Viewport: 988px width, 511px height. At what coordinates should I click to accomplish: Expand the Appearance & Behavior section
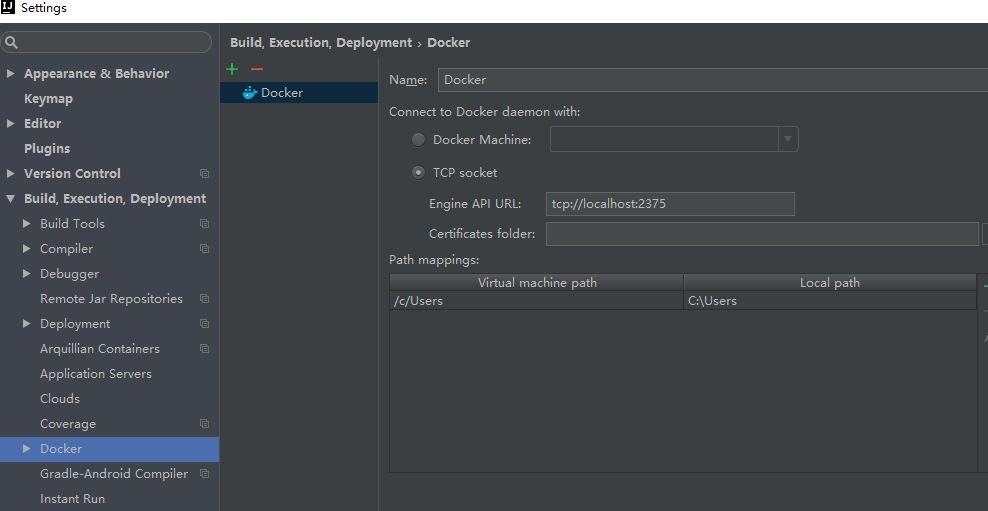(10, 74)
